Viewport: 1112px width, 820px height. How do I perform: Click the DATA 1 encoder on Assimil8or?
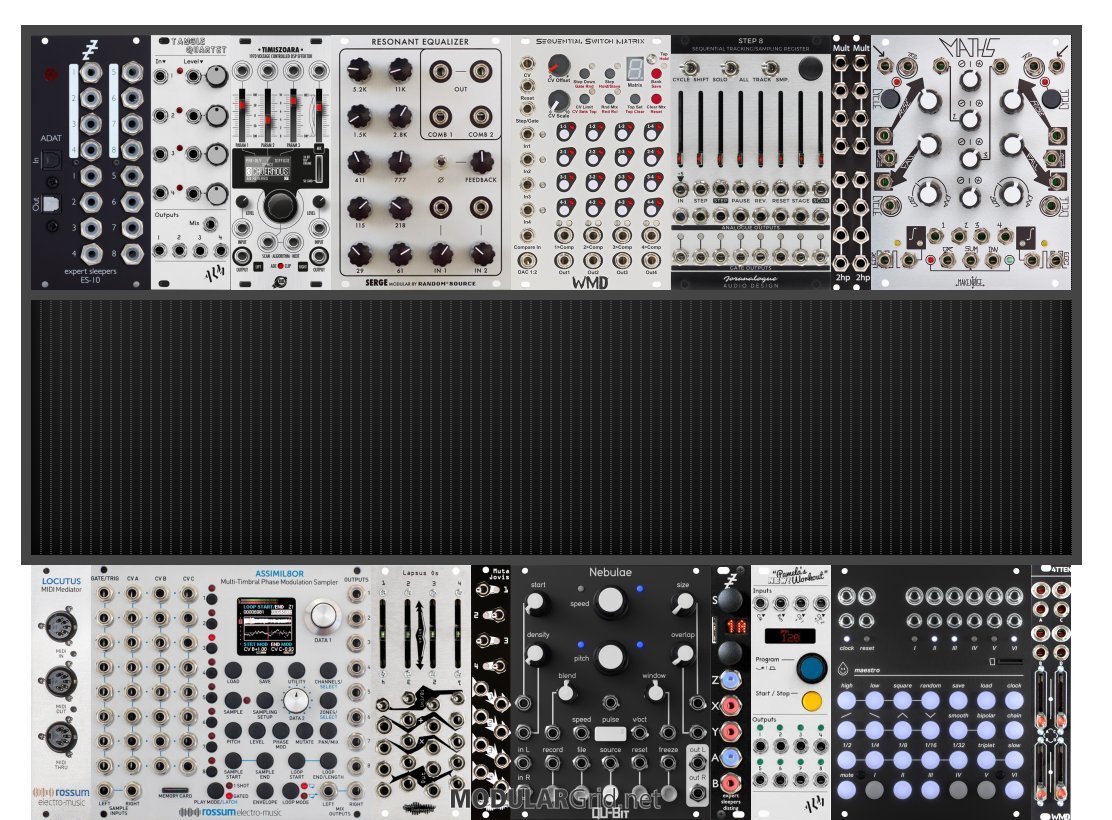(323, 616)
